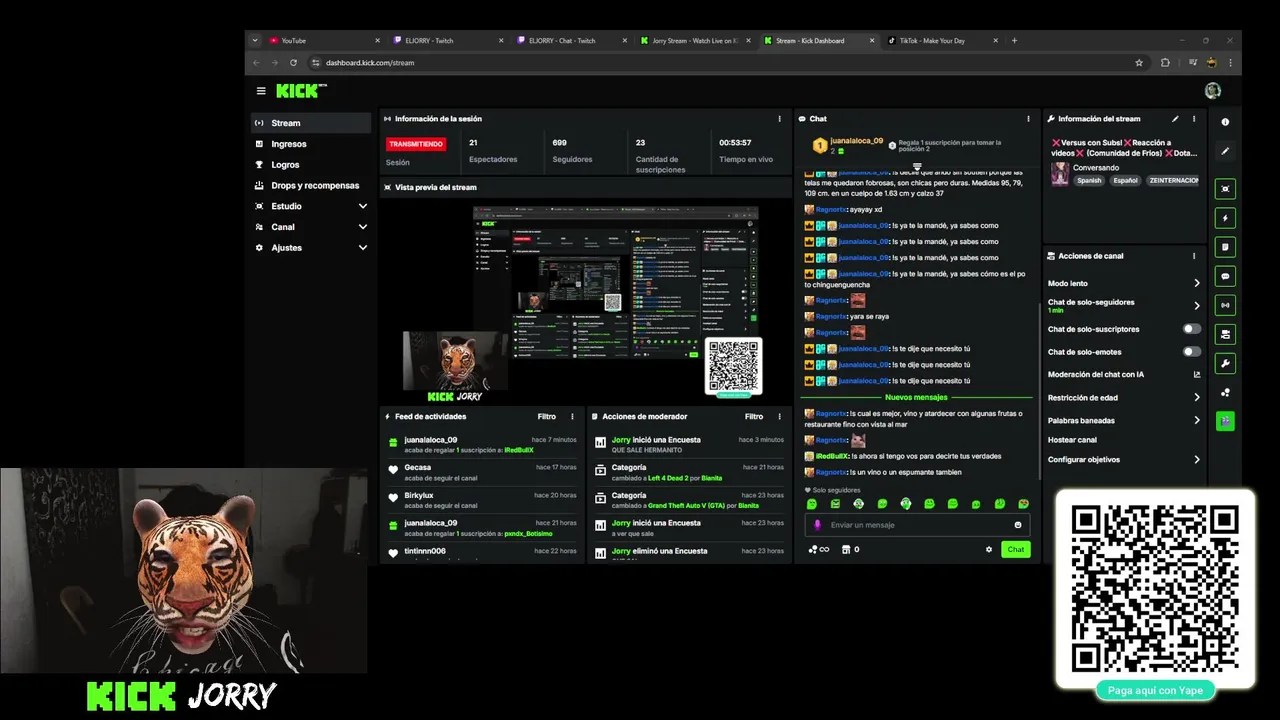Click the Spanish tag chip in stream info
The height and width of the screenshot is (720, 1280).
pos(1089,181)
